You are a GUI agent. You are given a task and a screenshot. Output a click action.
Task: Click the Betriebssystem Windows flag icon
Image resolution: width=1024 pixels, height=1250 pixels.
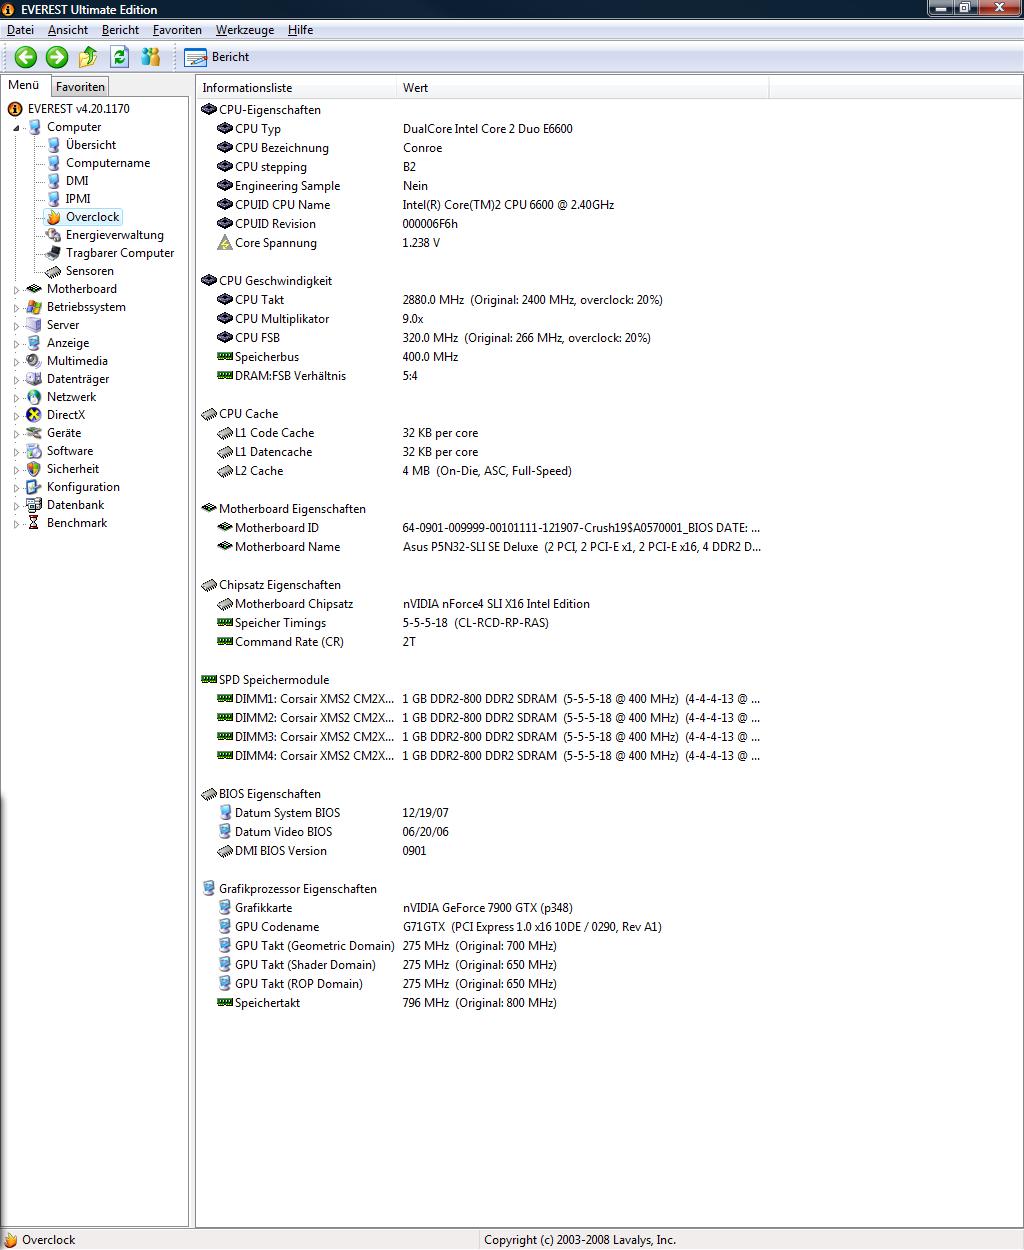(35, 307)
